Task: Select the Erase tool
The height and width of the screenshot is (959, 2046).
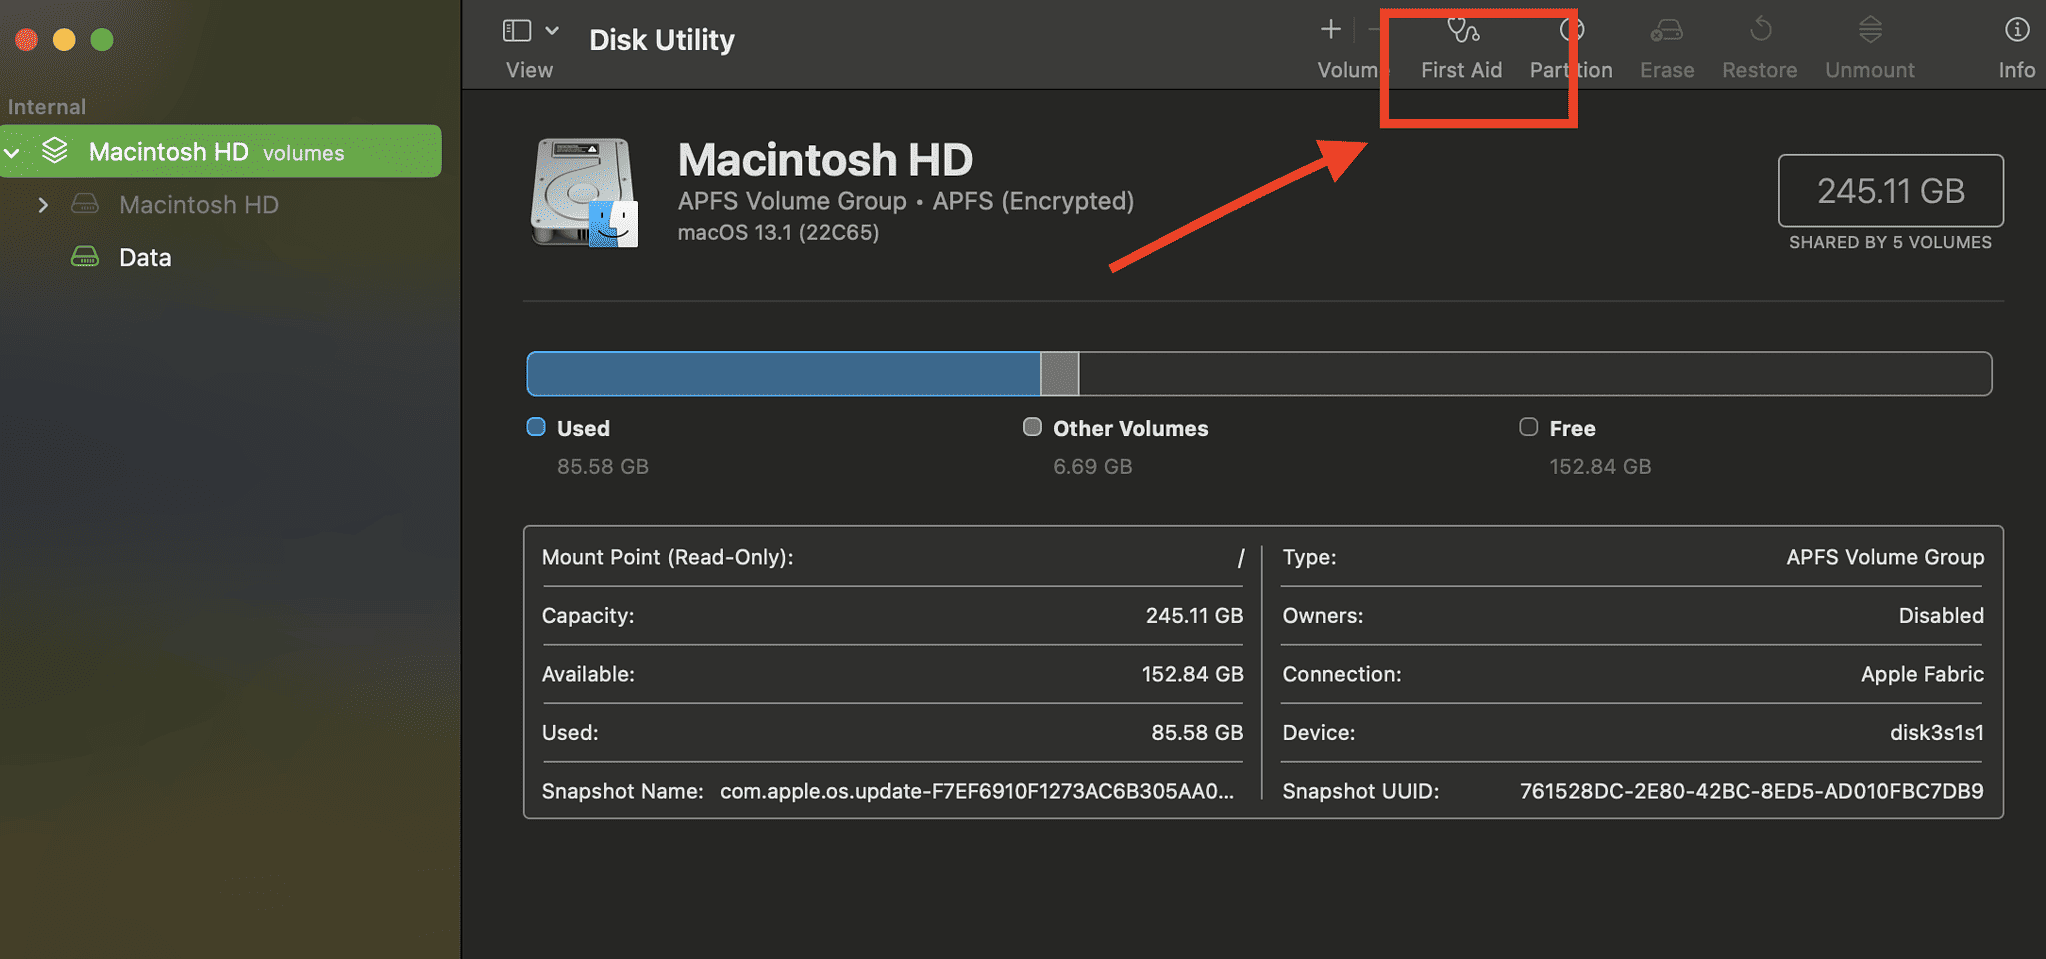Action: tap(1665, 45)
